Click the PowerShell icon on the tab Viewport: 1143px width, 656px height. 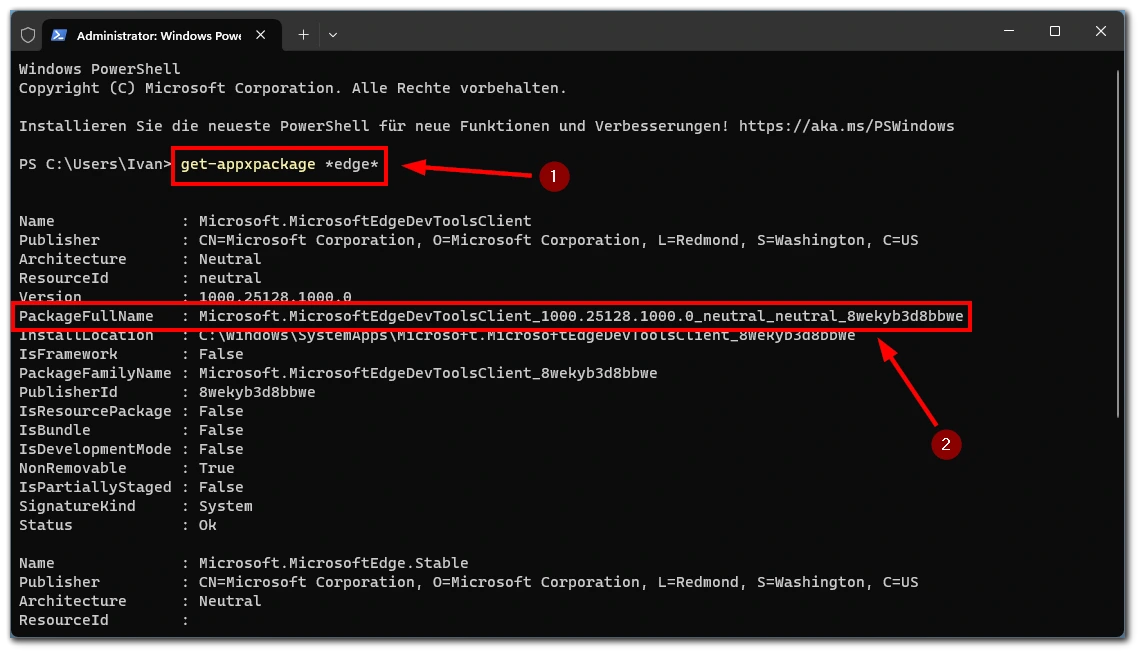point(59,35)
